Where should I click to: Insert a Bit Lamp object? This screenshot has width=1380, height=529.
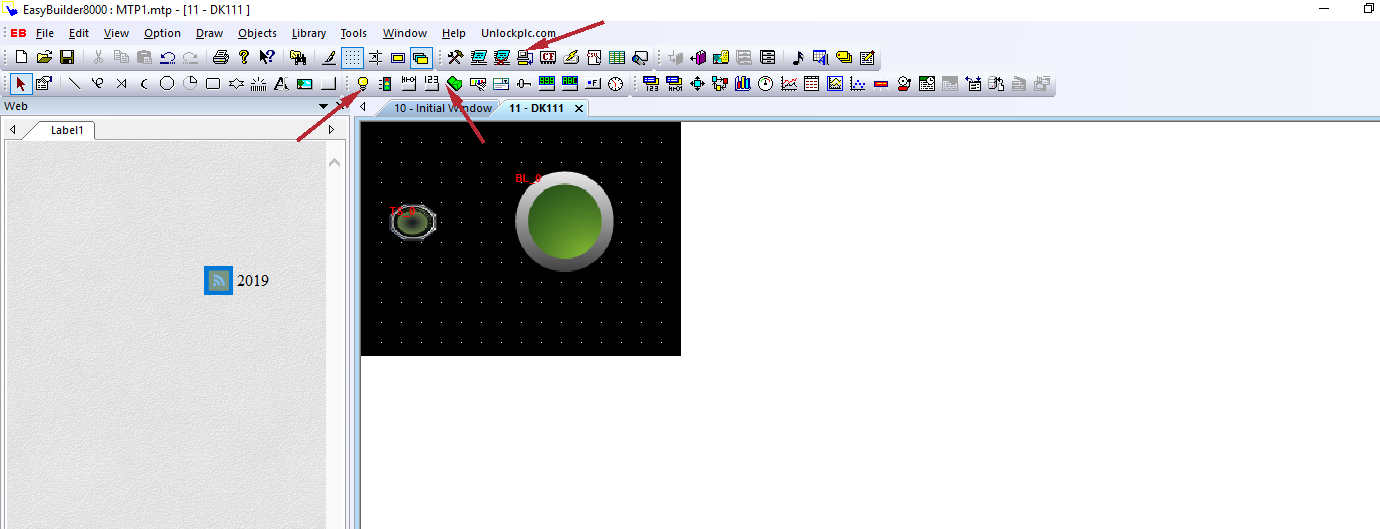pos(363,83)
